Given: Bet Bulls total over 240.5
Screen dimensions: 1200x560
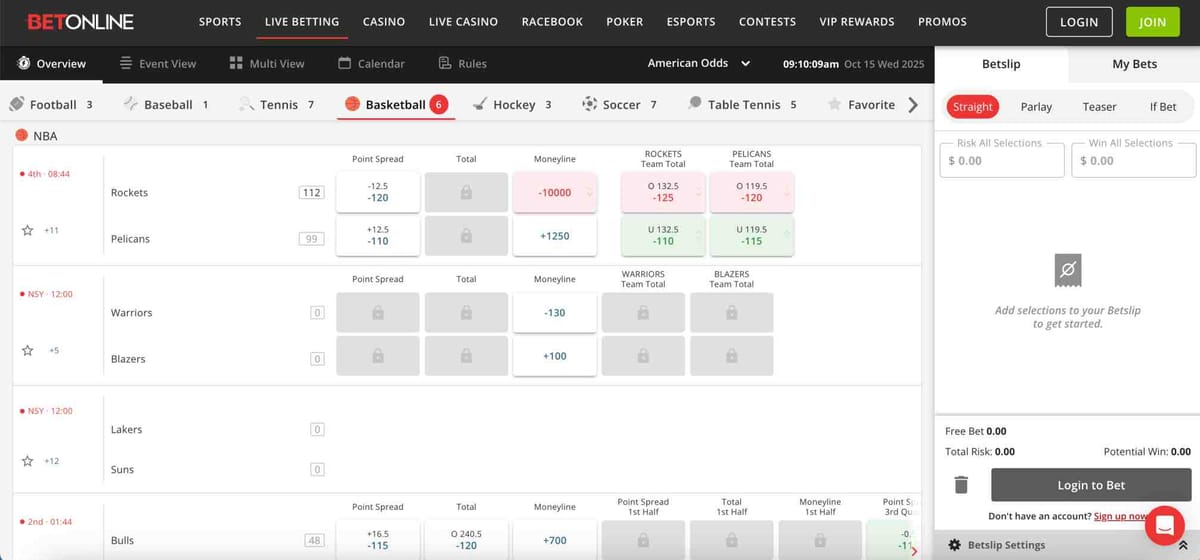Looking at the screenshot, I should tap(466, 540).
